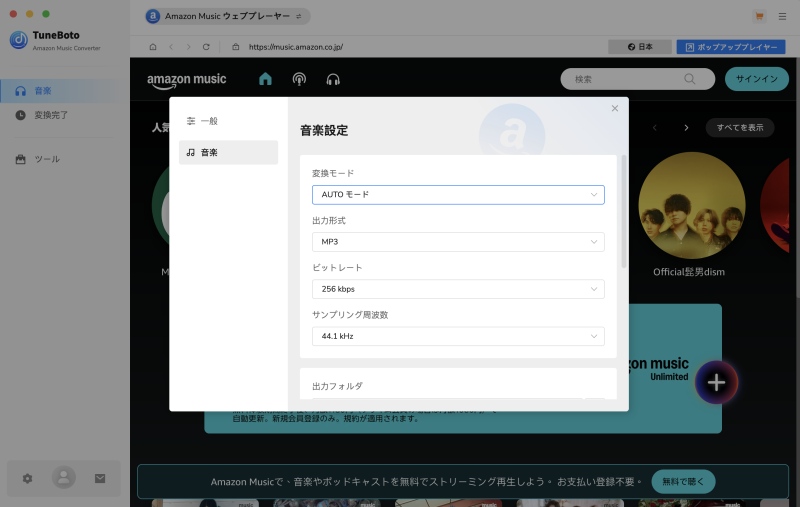Click the address bar URL field

[296, 47]
